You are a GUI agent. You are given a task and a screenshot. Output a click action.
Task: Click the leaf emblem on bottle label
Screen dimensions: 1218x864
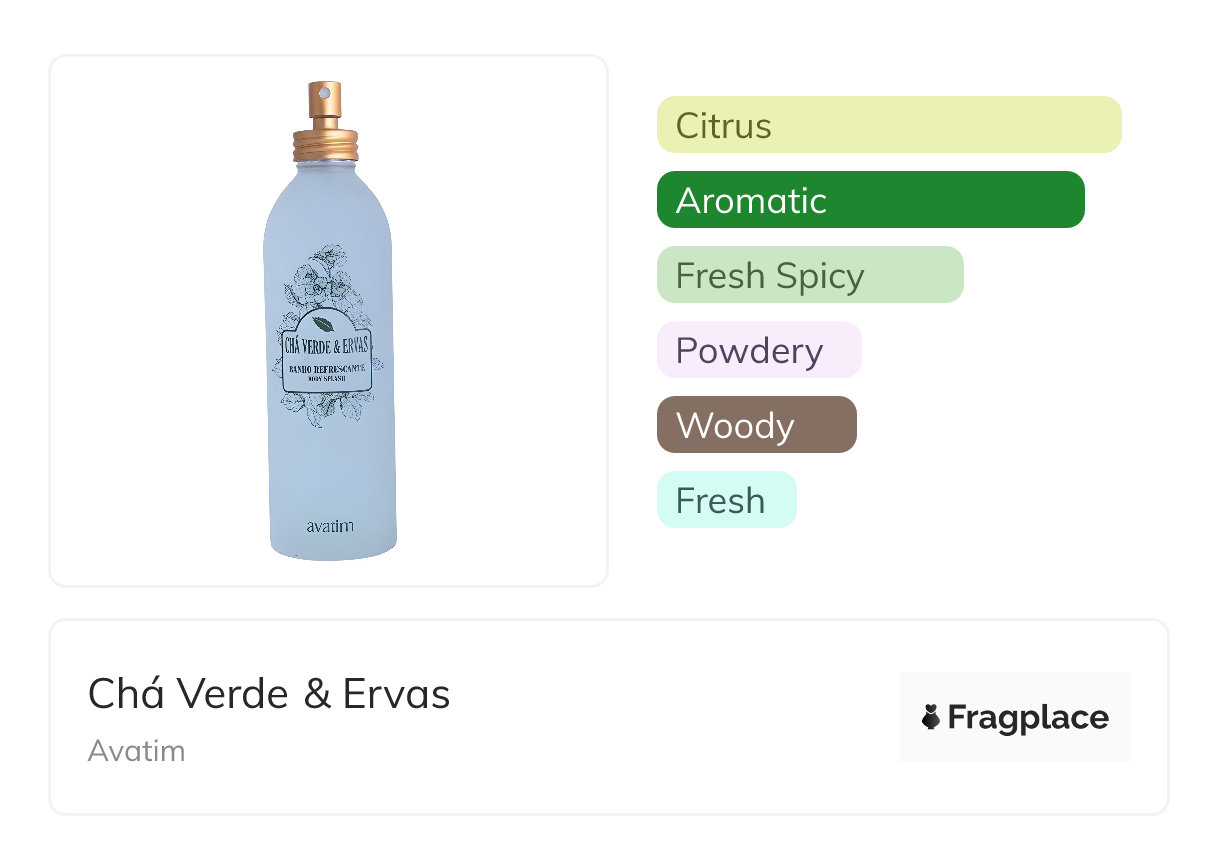coord(323,323)
